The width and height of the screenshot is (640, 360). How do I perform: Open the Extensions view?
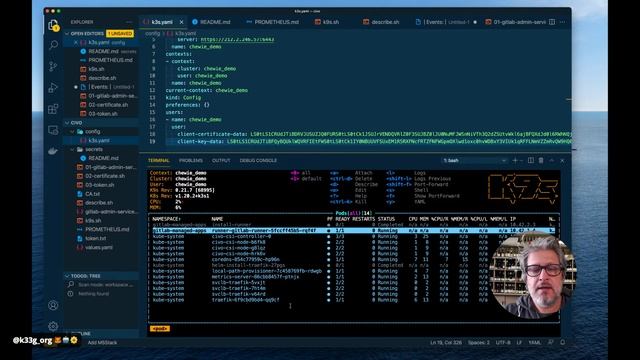coord(53,109)
